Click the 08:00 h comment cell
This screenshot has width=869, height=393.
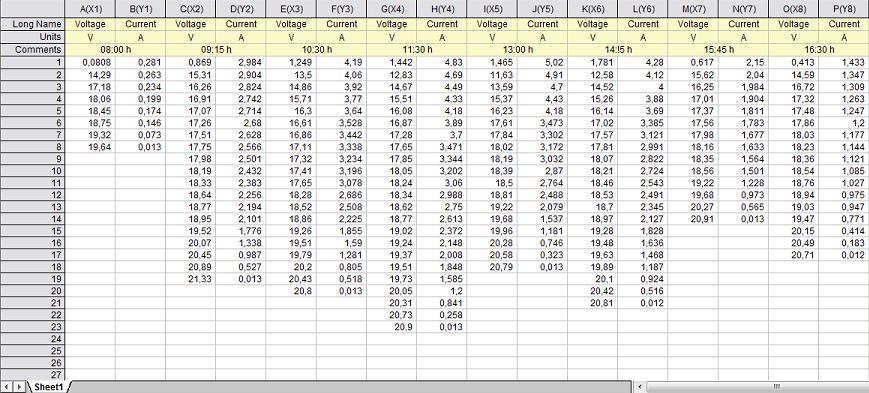(x=115, y=49)
